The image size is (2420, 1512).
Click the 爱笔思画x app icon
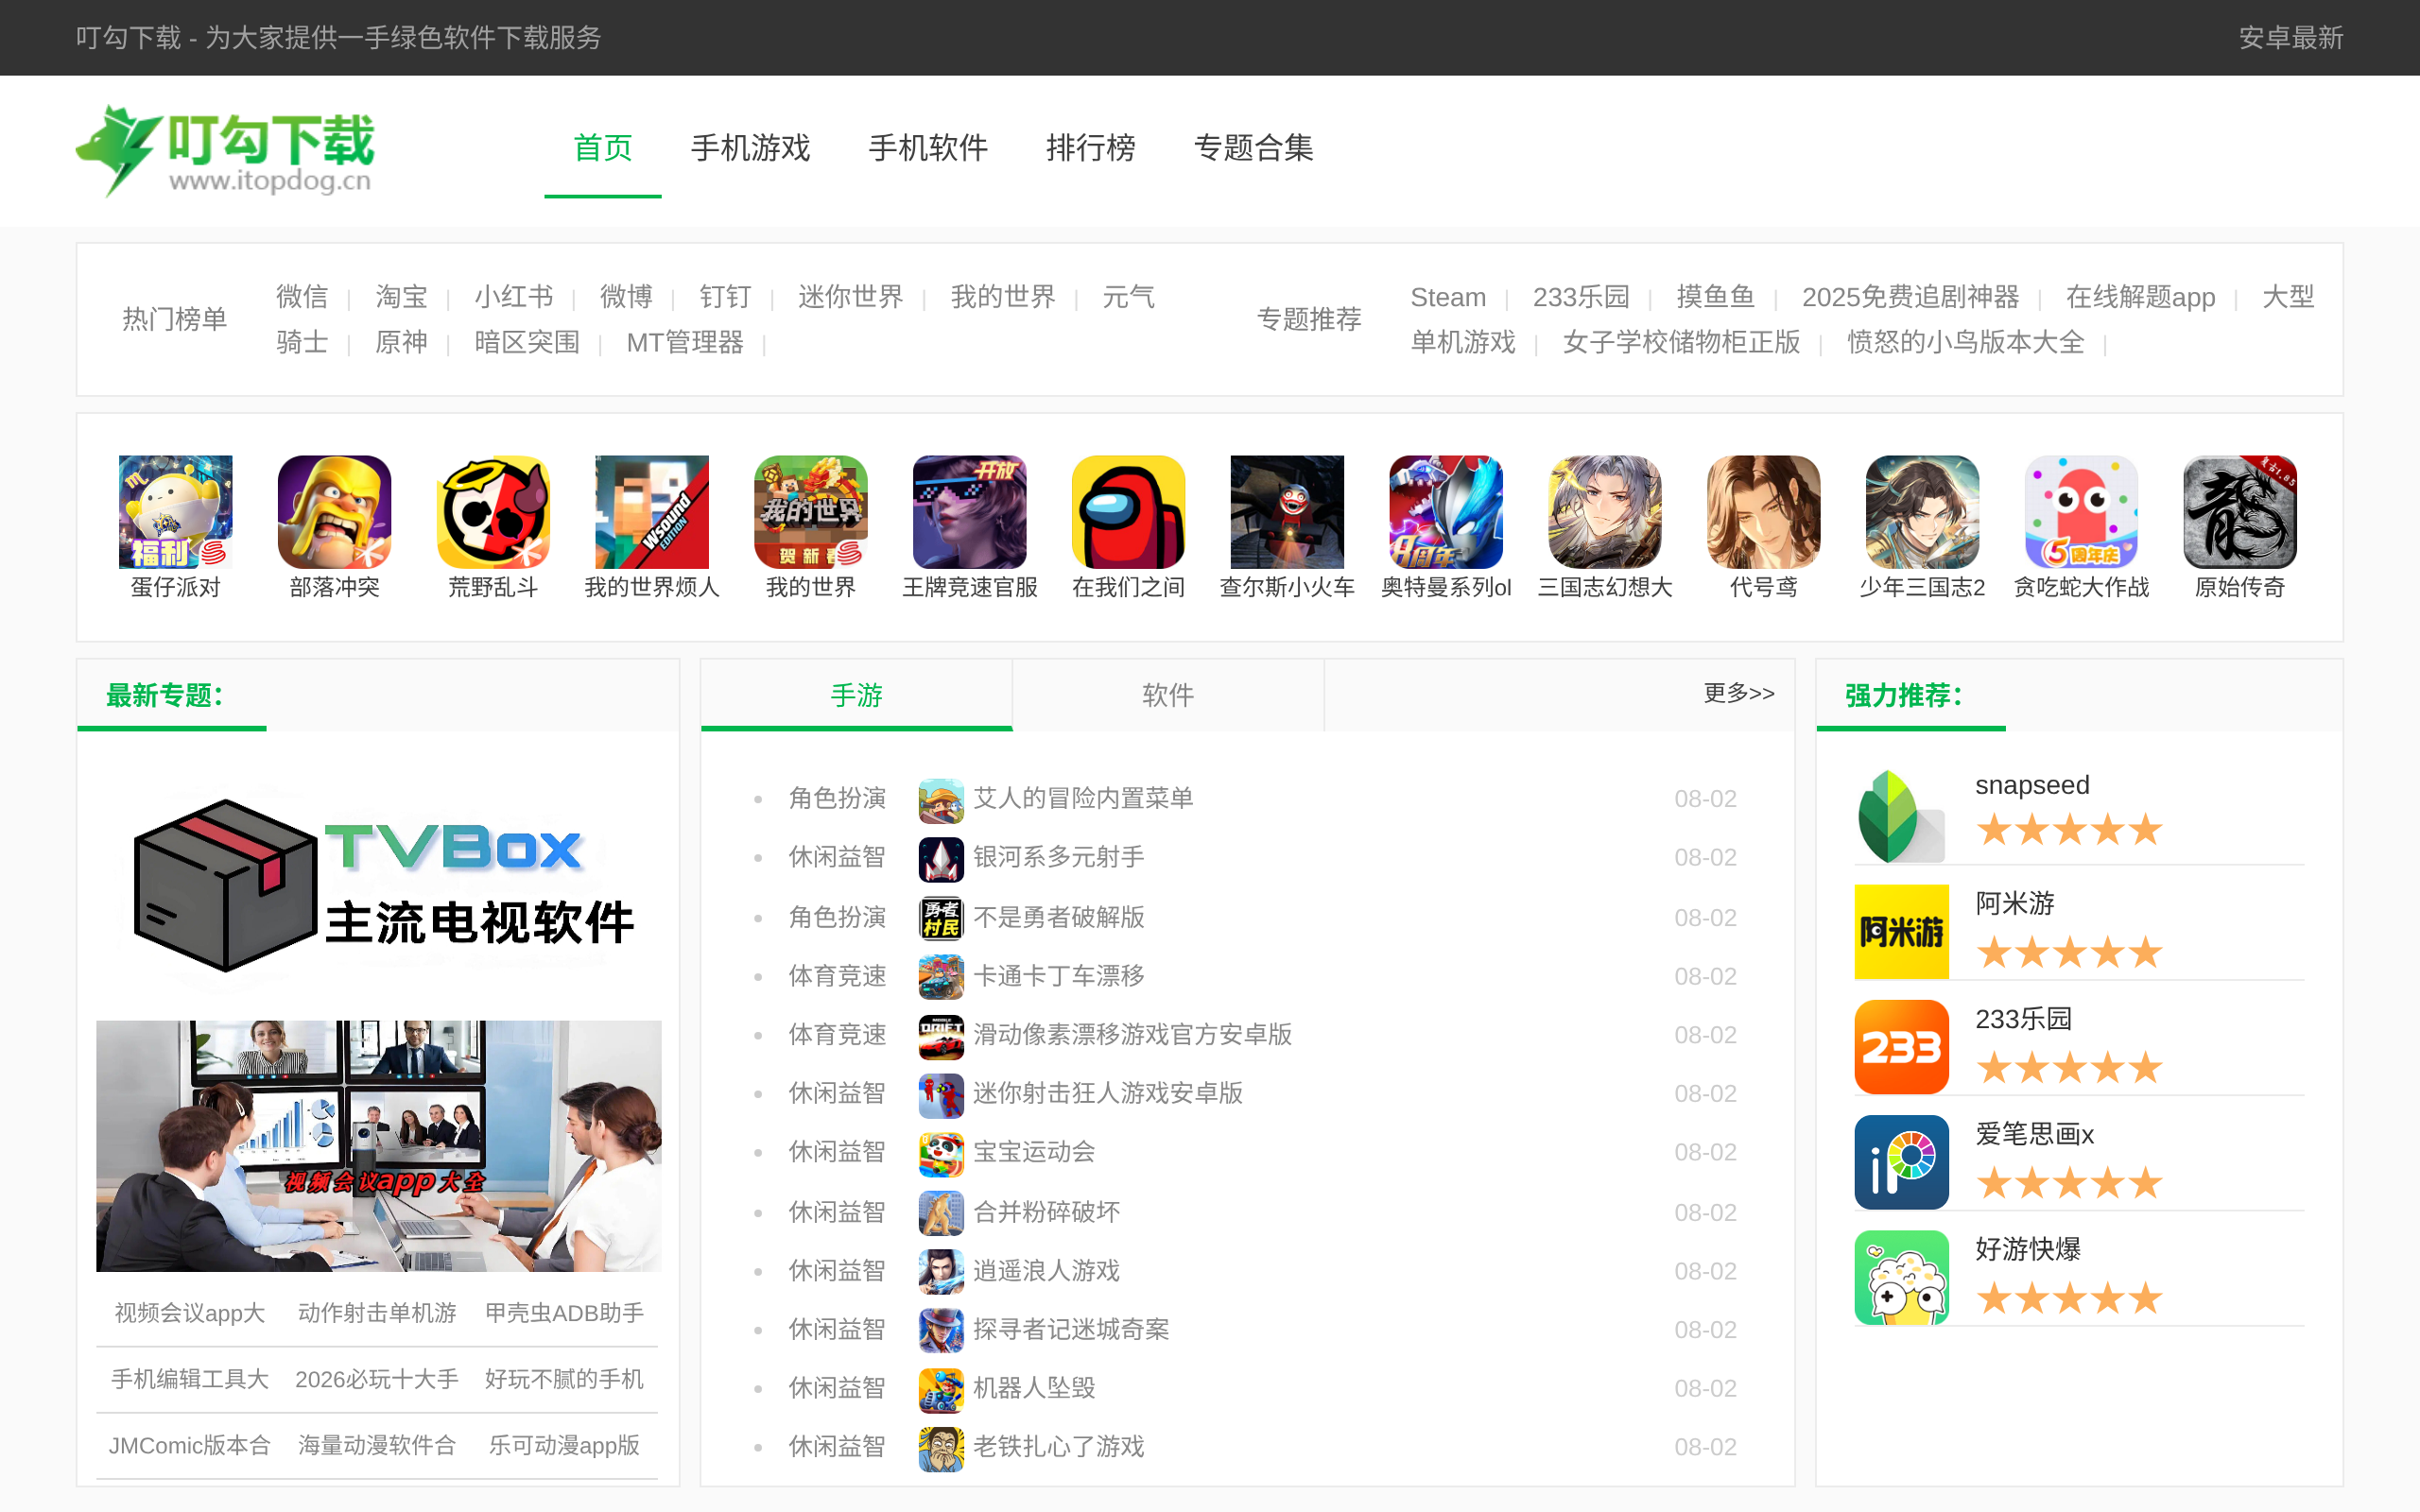[1901, 1162]
